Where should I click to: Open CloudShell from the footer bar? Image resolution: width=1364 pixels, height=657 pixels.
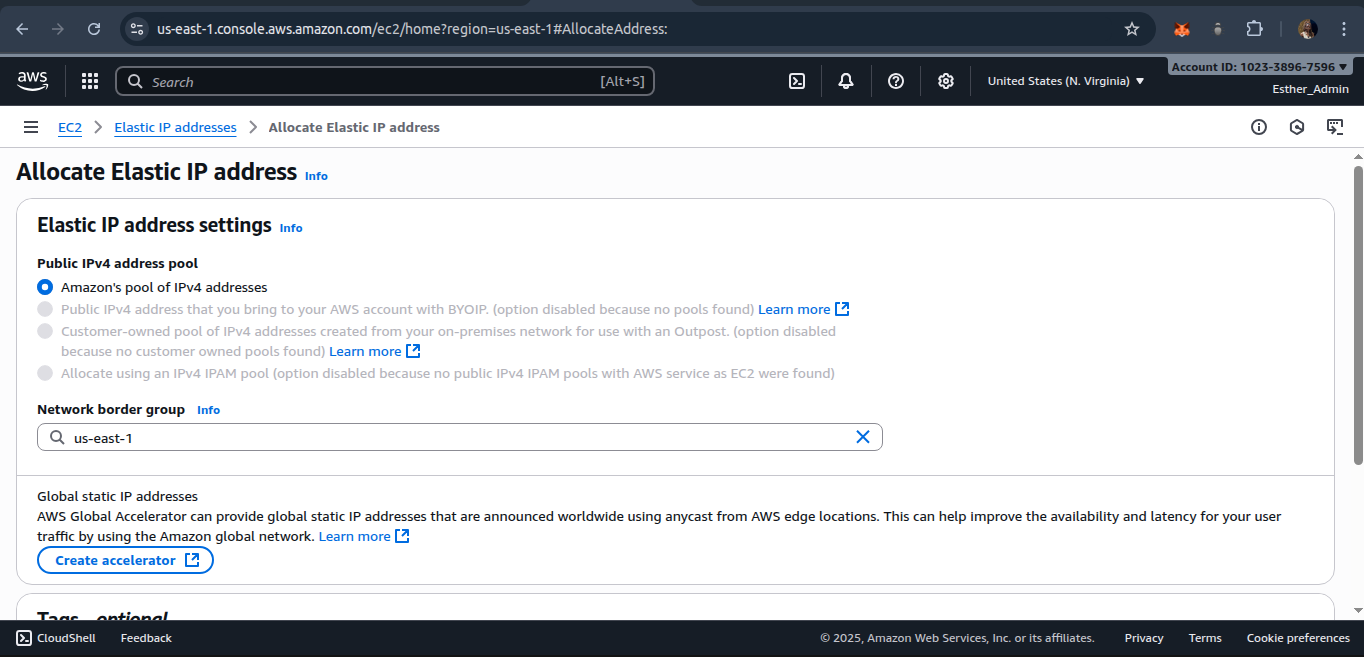(56, 638)
